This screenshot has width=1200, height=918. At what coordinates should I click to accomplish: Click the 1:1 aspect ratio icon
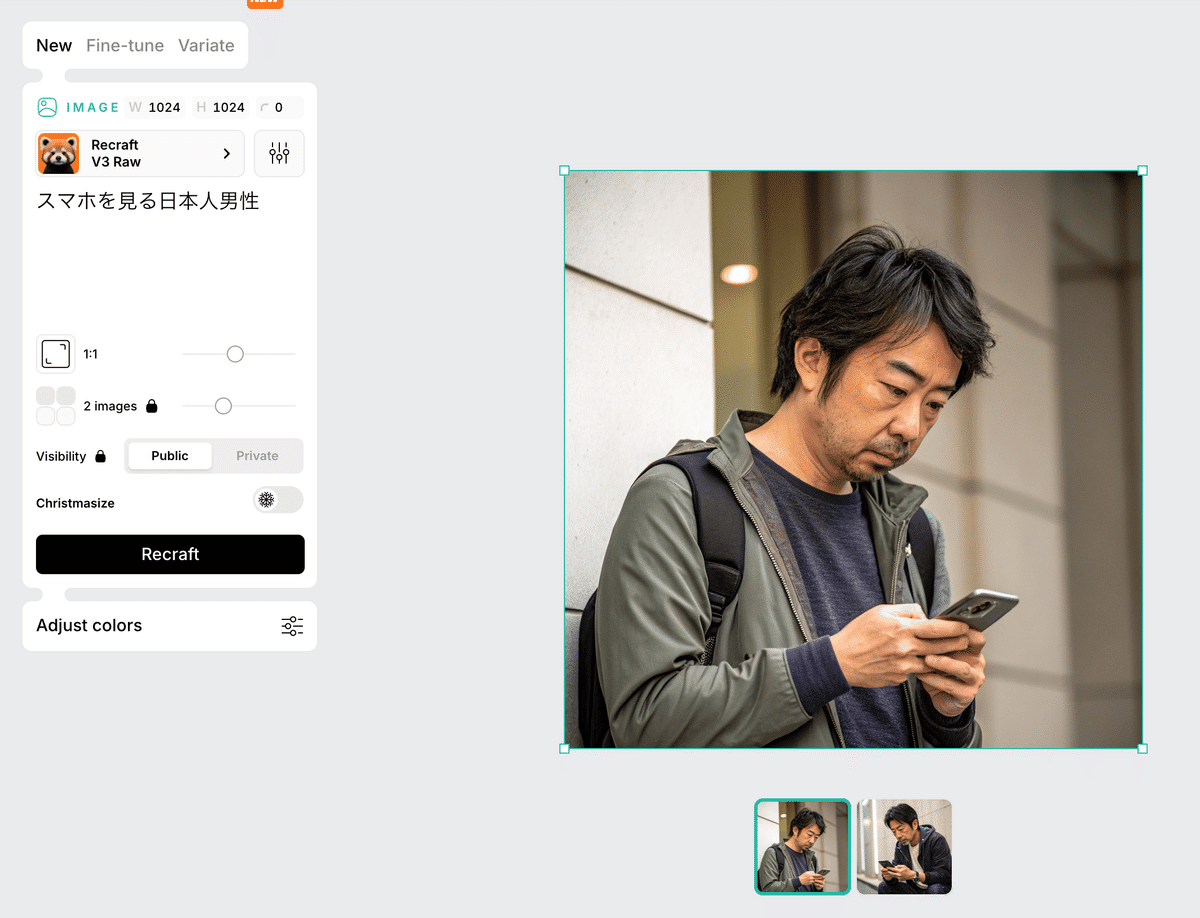pyautogui.click(x=56, y=354)
